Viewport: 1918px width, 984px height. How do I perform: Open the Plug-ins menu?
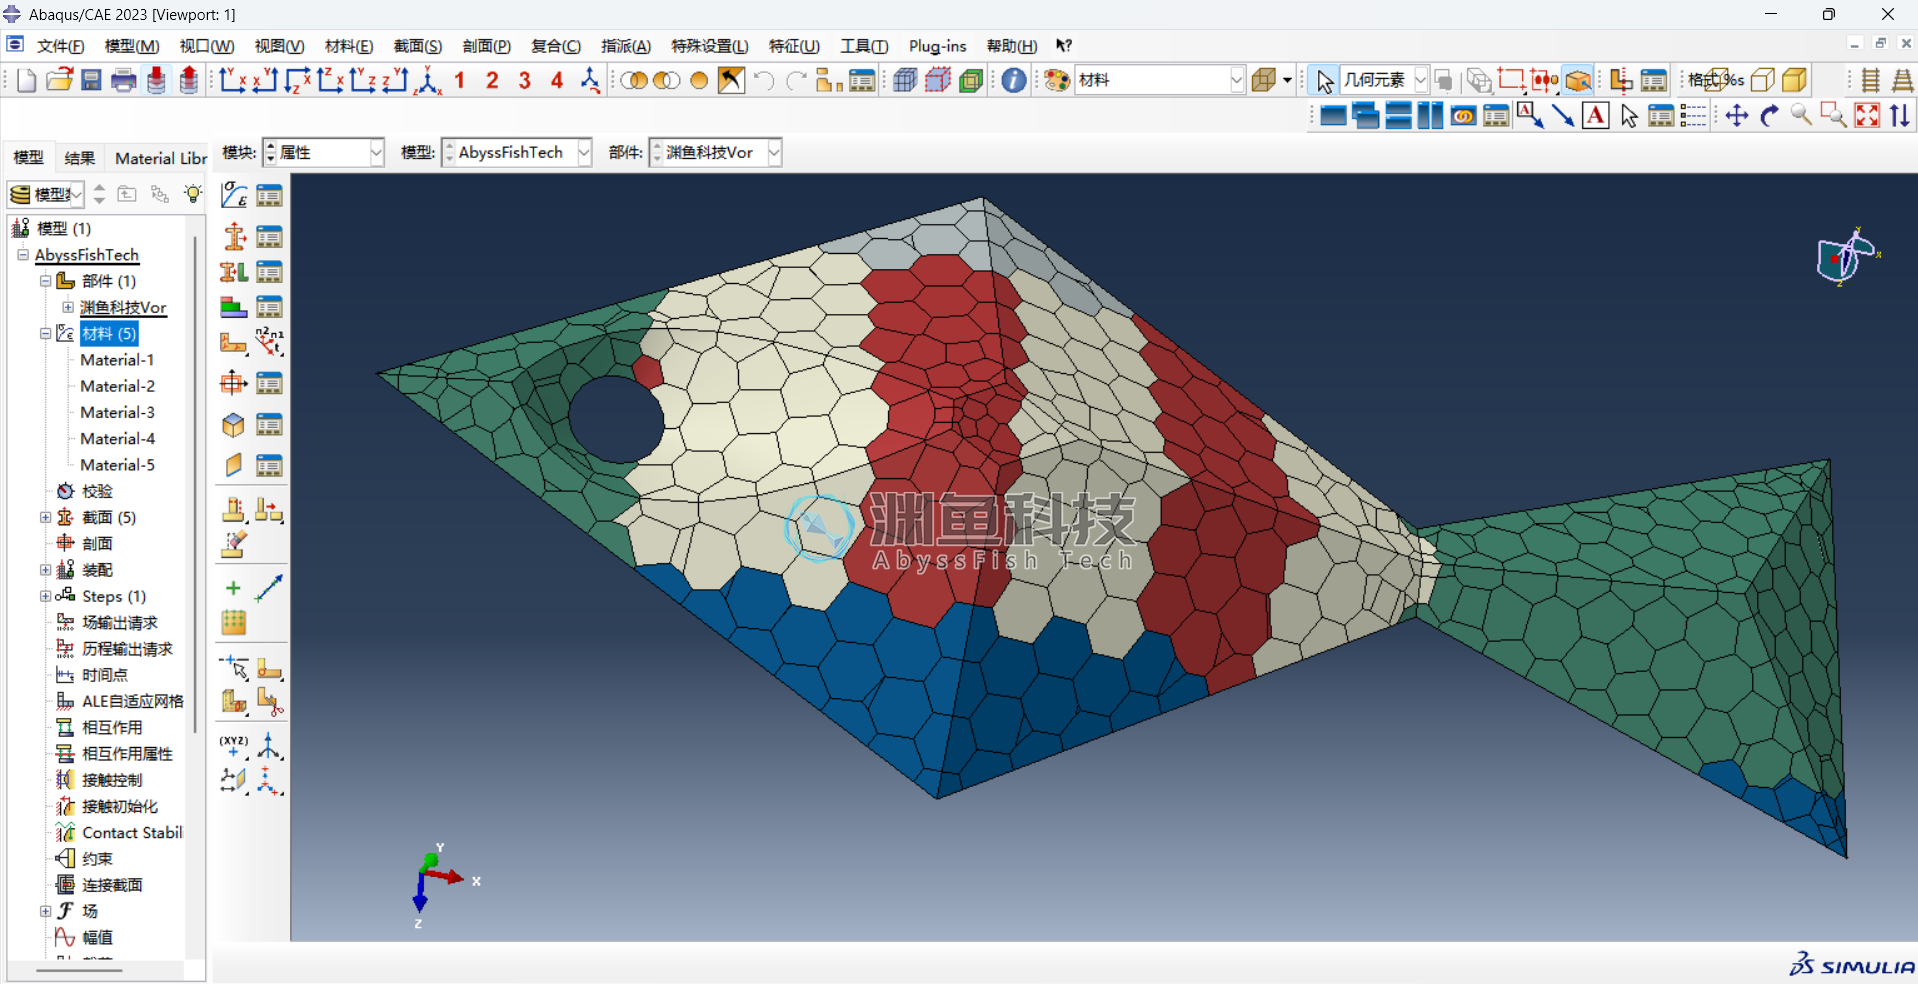(x=938, y=46)
